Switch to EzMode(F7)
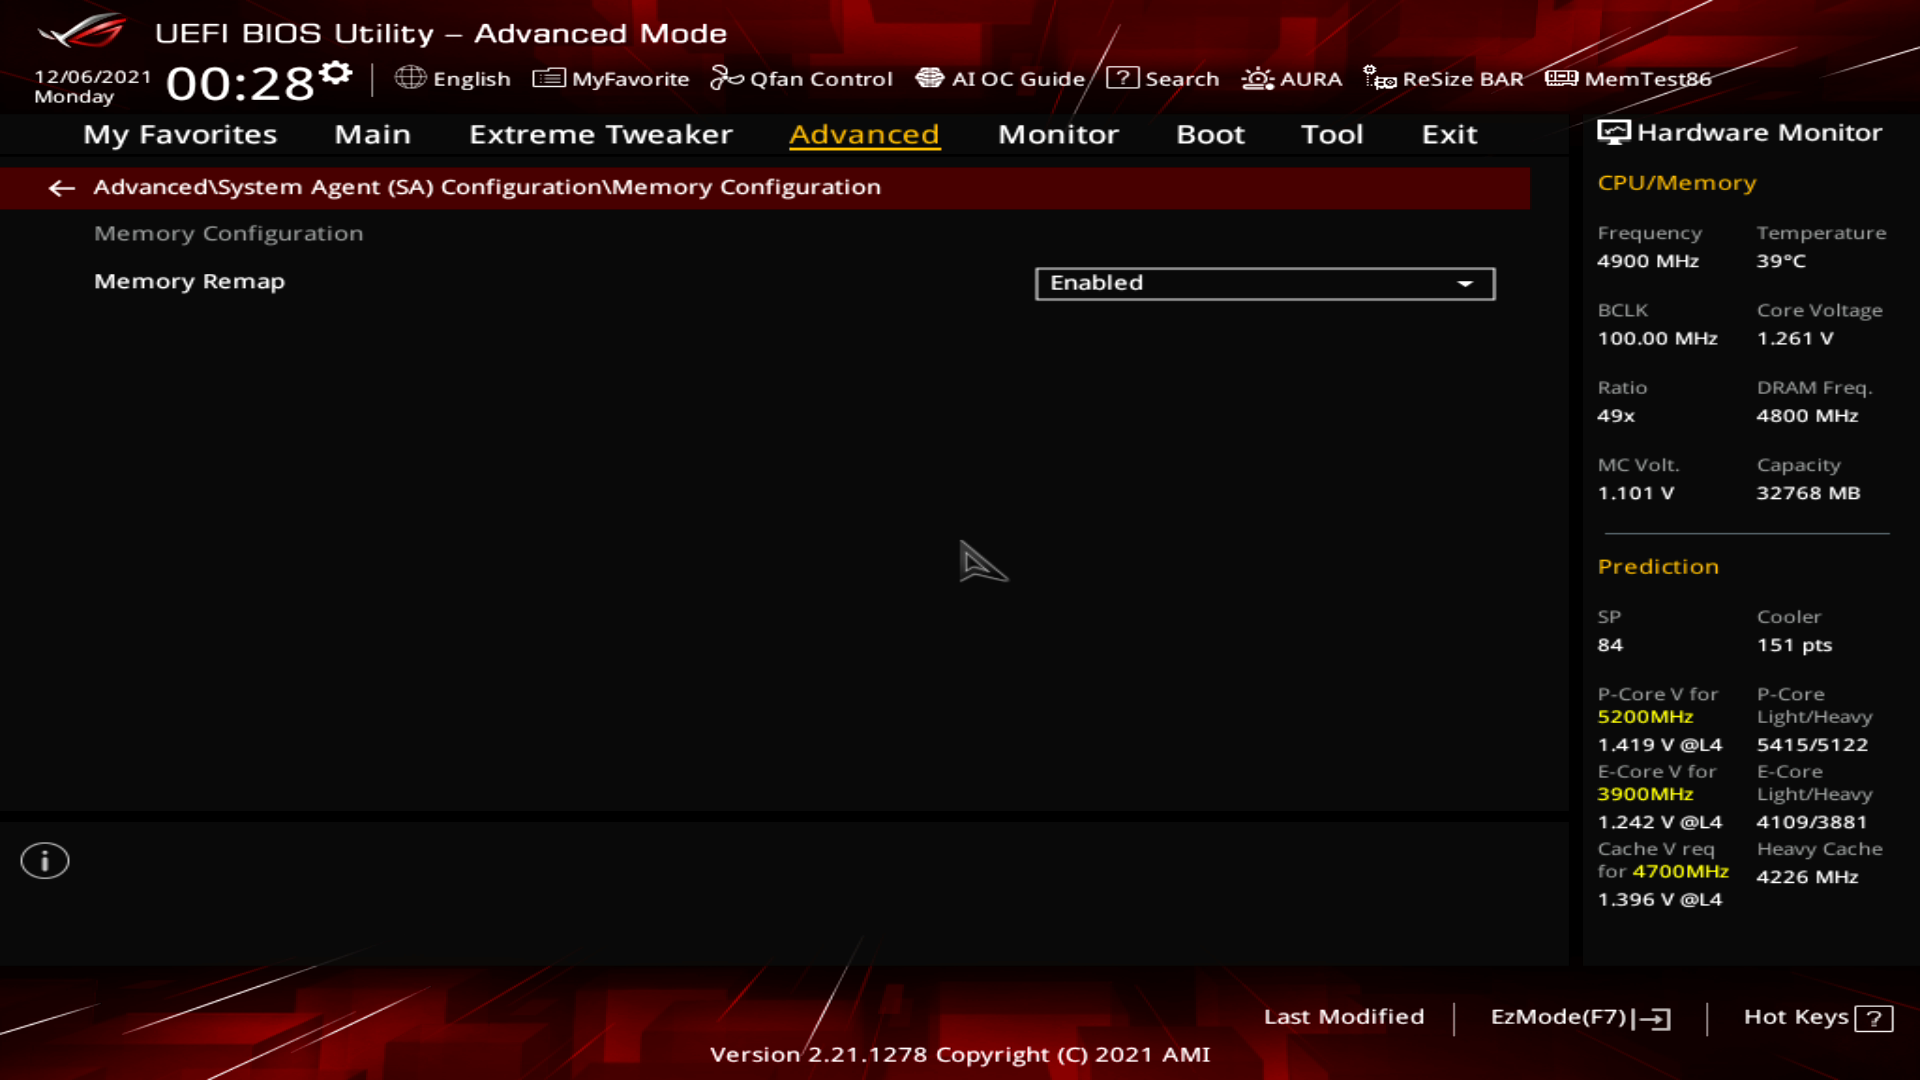Viewport: 1920px width, 1080px height. coord(1580,1017)
